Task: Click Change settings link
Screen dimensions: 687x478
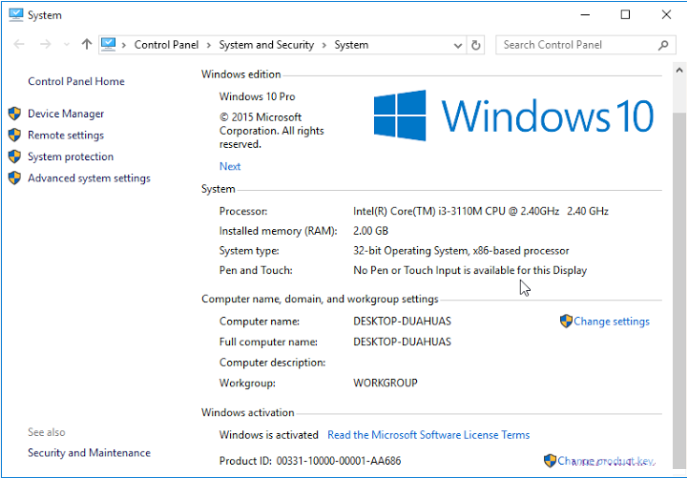Action: pyautogui.click(x=612, y=322)
